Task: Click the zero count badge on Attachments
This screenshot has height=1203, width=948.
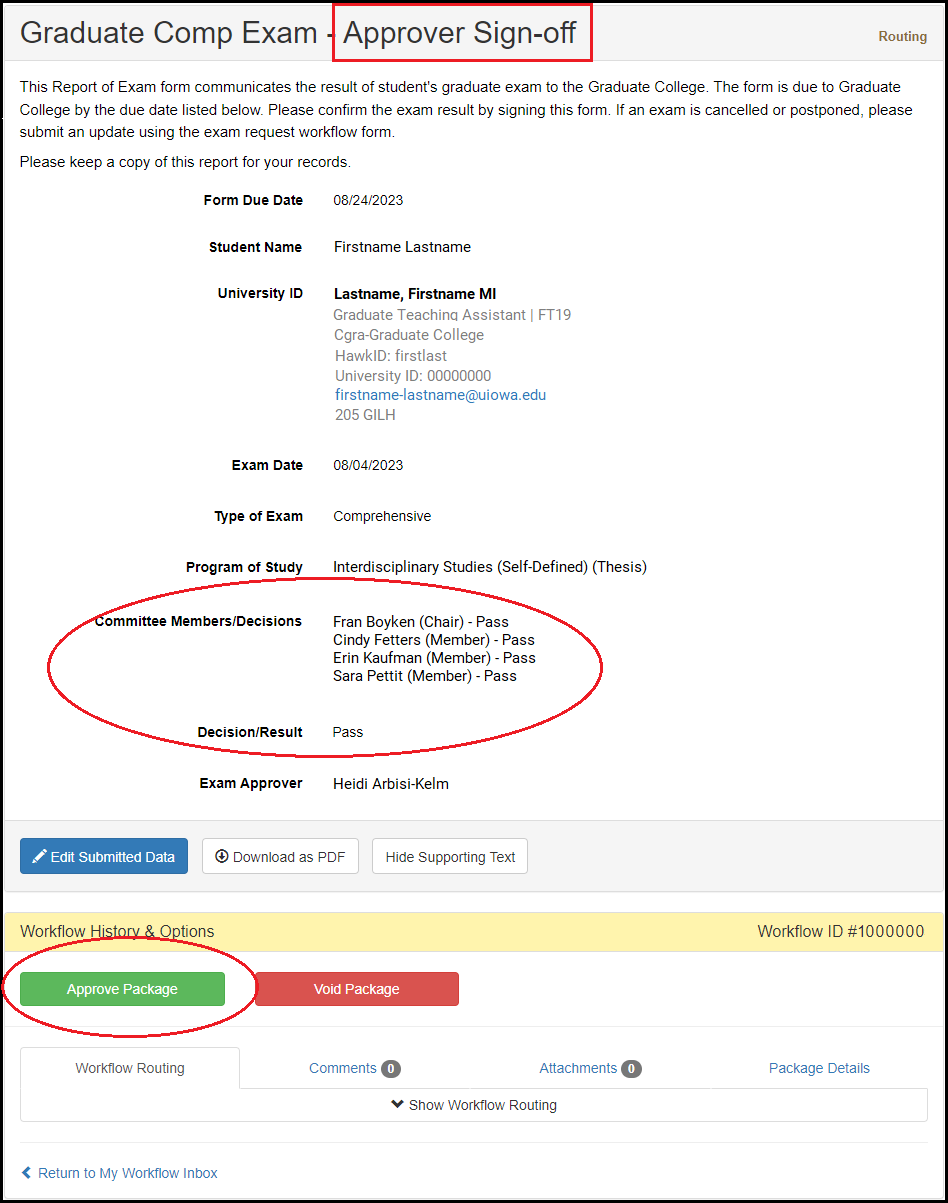Action: click(632, 1067)
